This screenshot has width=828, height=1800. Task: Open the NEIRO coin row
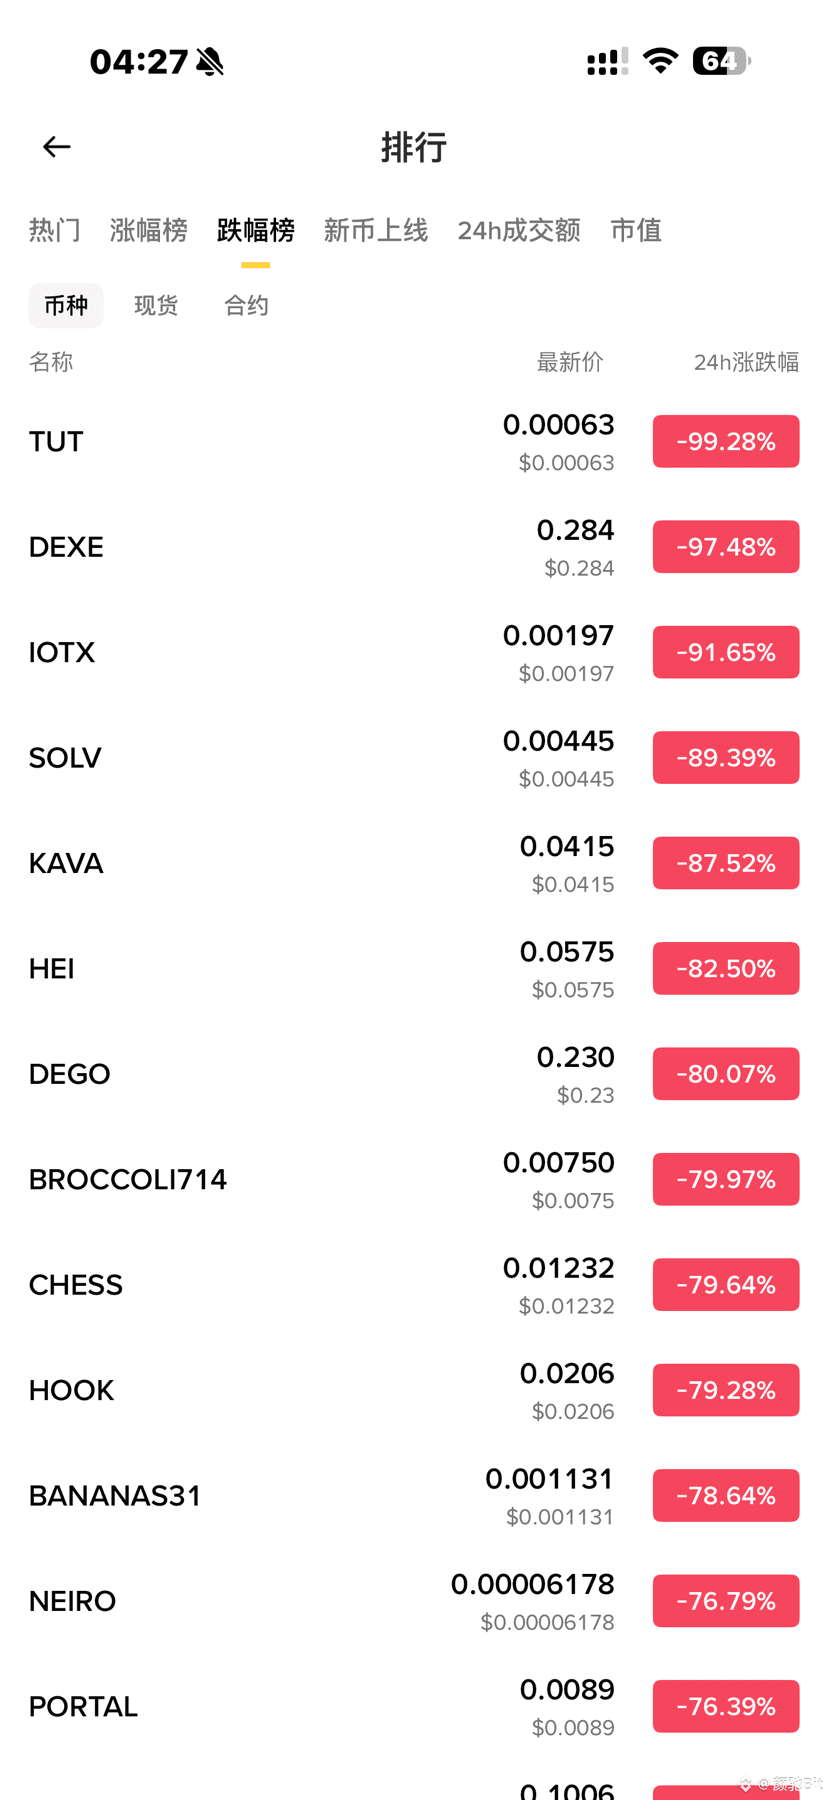tap(73, 1601)
